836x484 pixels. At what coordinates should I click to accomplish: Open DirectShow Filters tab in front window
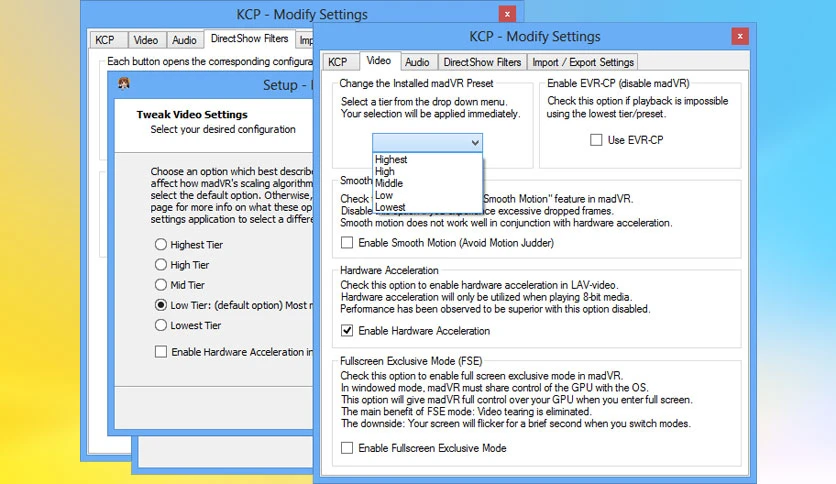click(482, 62)
